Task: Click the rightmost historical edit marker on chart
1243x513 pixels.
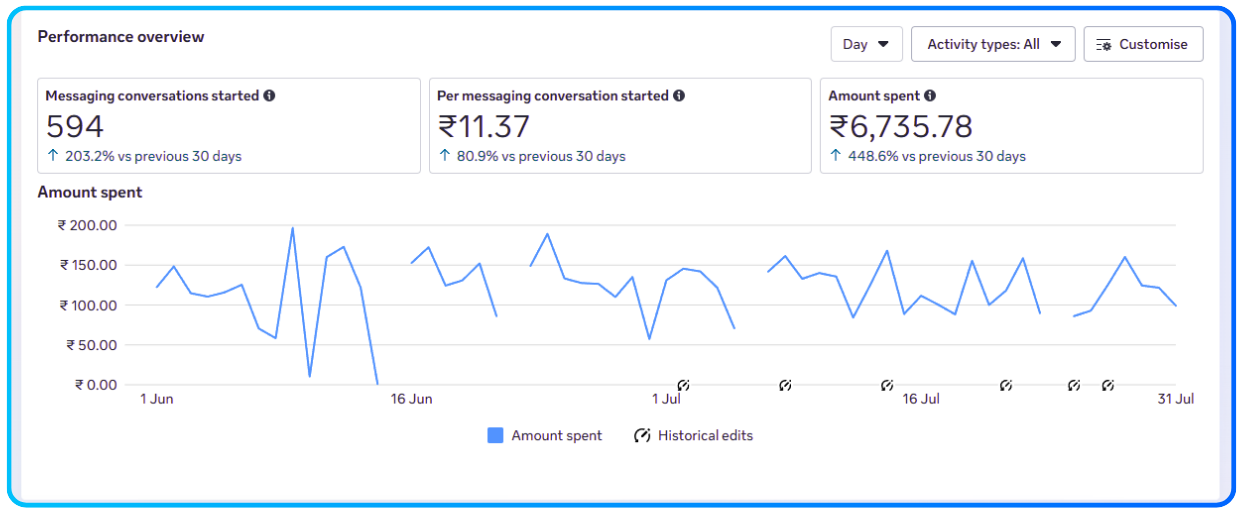Action: [1108, 385]
